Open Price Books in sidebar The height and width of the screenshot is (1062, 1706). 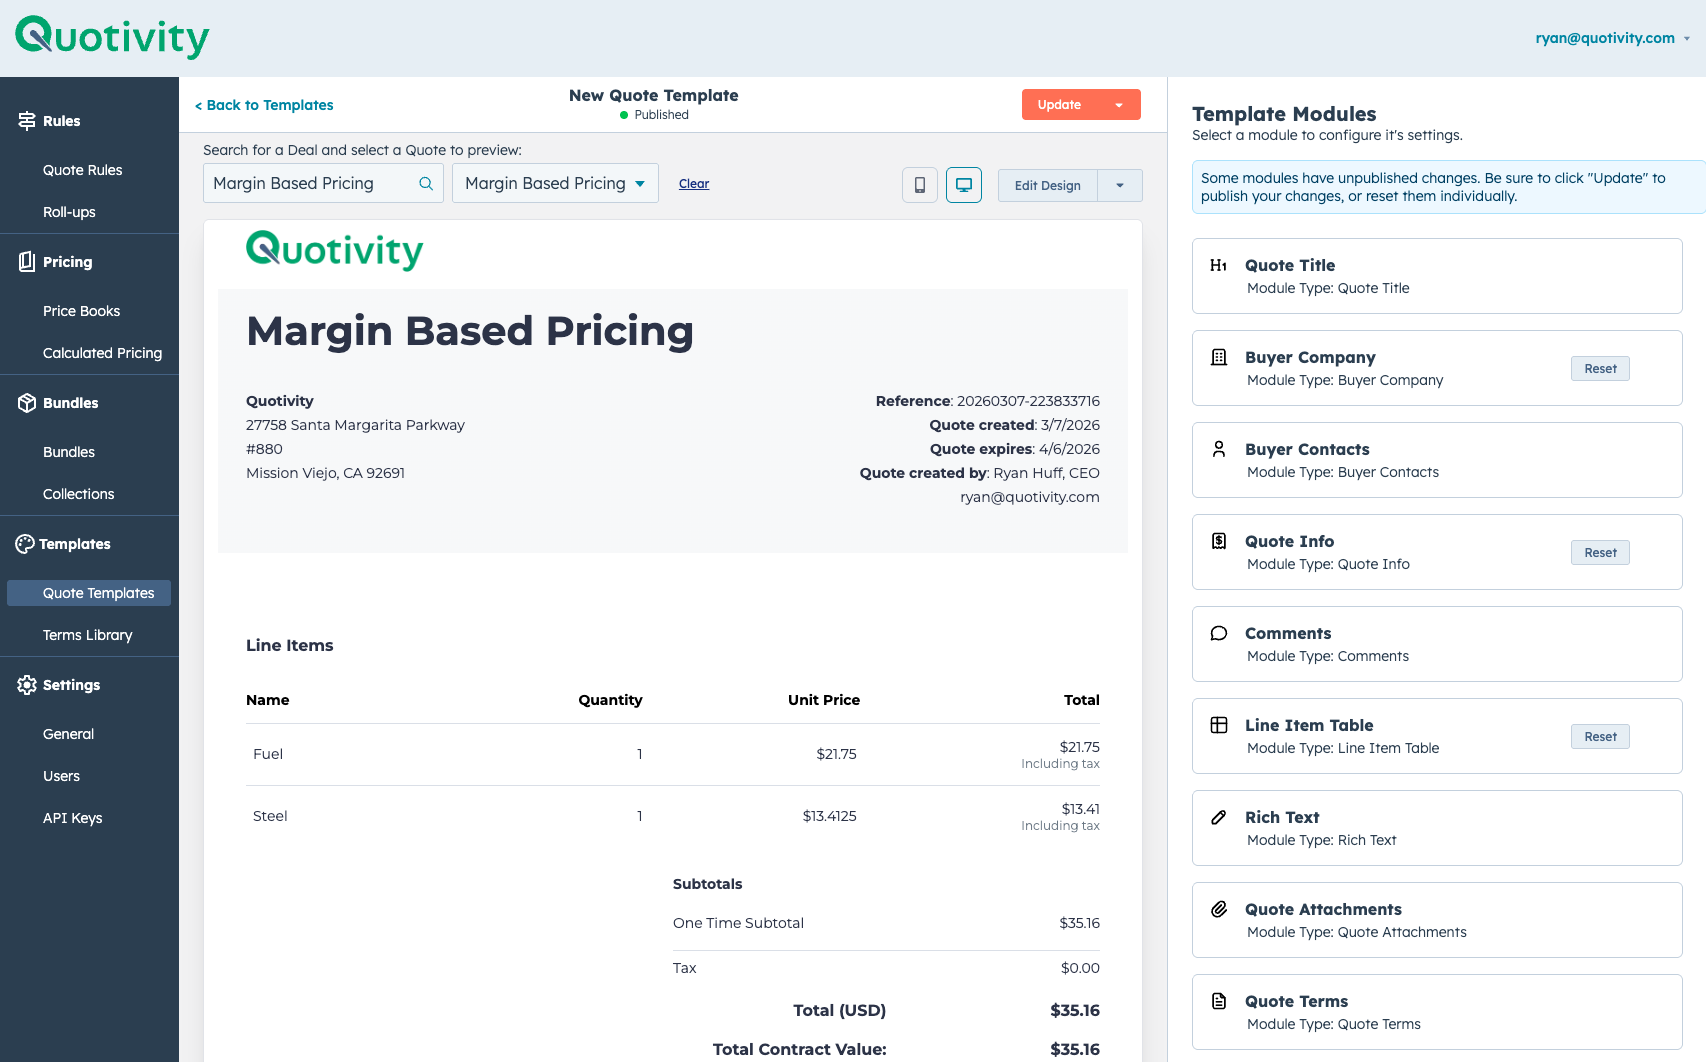point(81,311)
